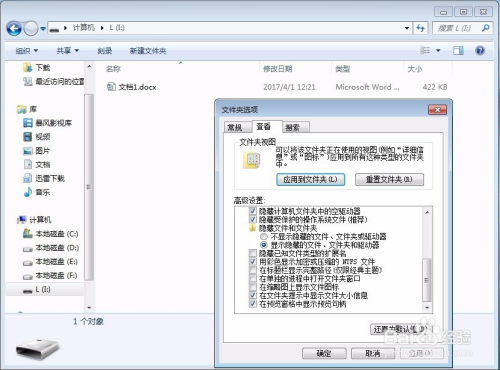Click the 库 libraries icon

coord(22,109)
